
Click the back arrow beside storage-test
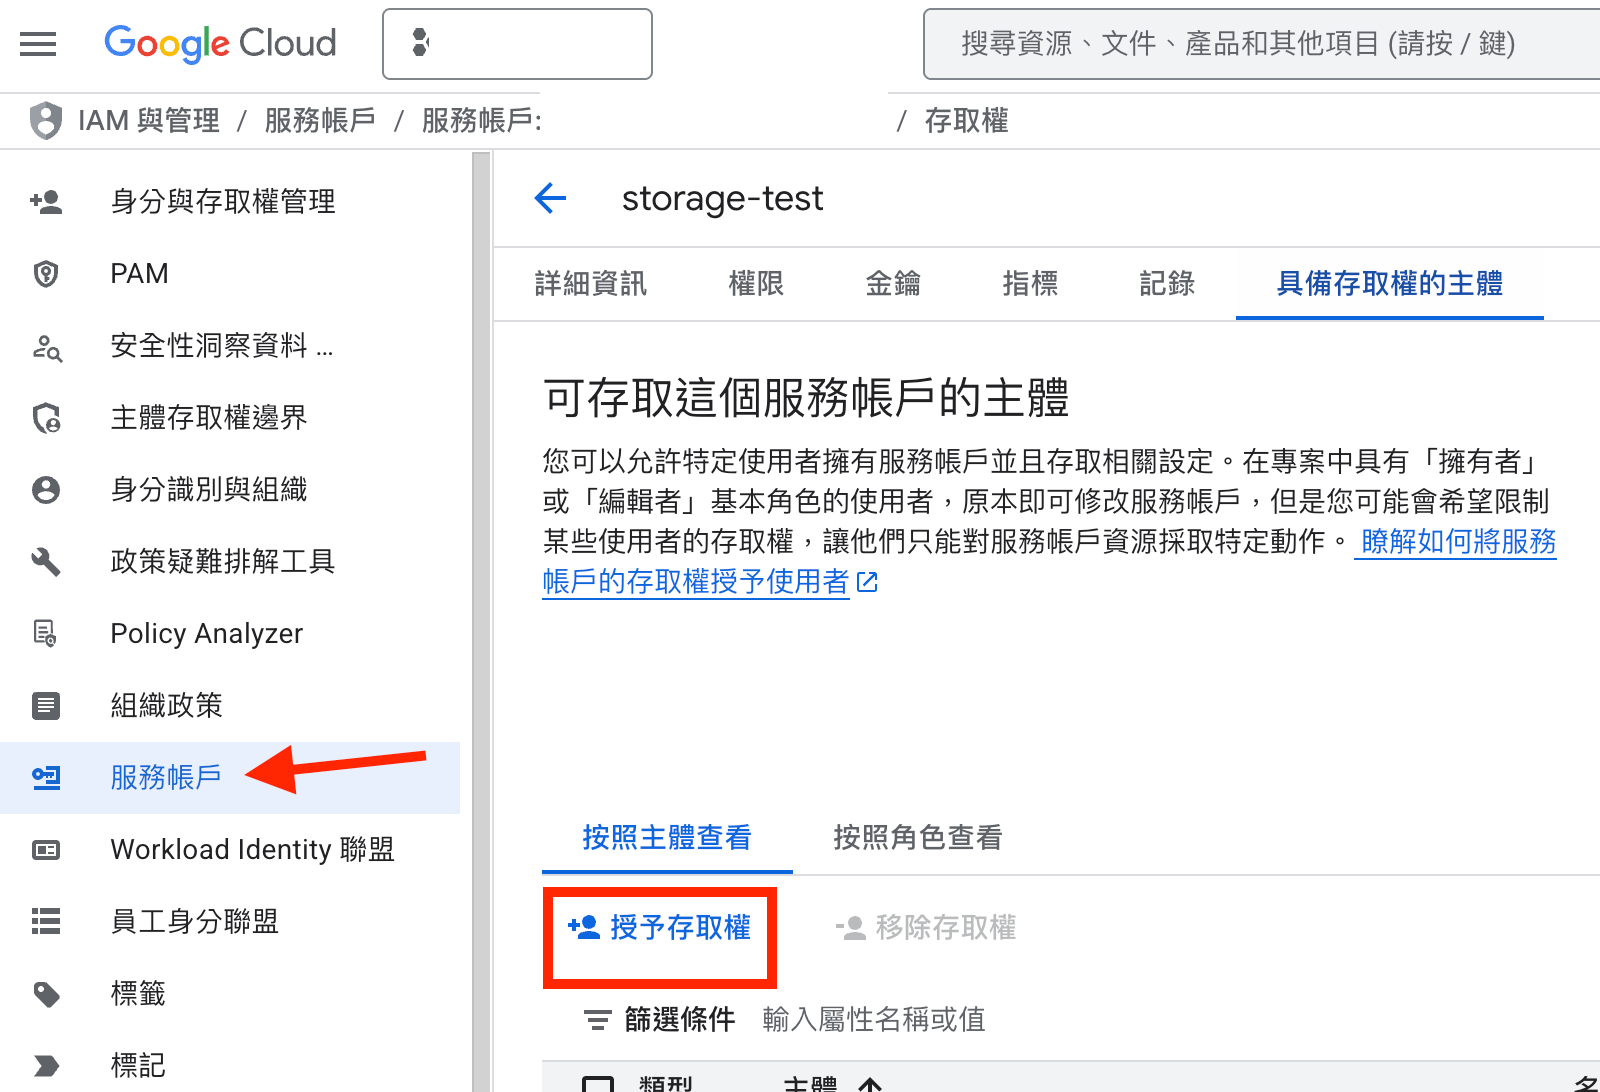tap(551, 198)
